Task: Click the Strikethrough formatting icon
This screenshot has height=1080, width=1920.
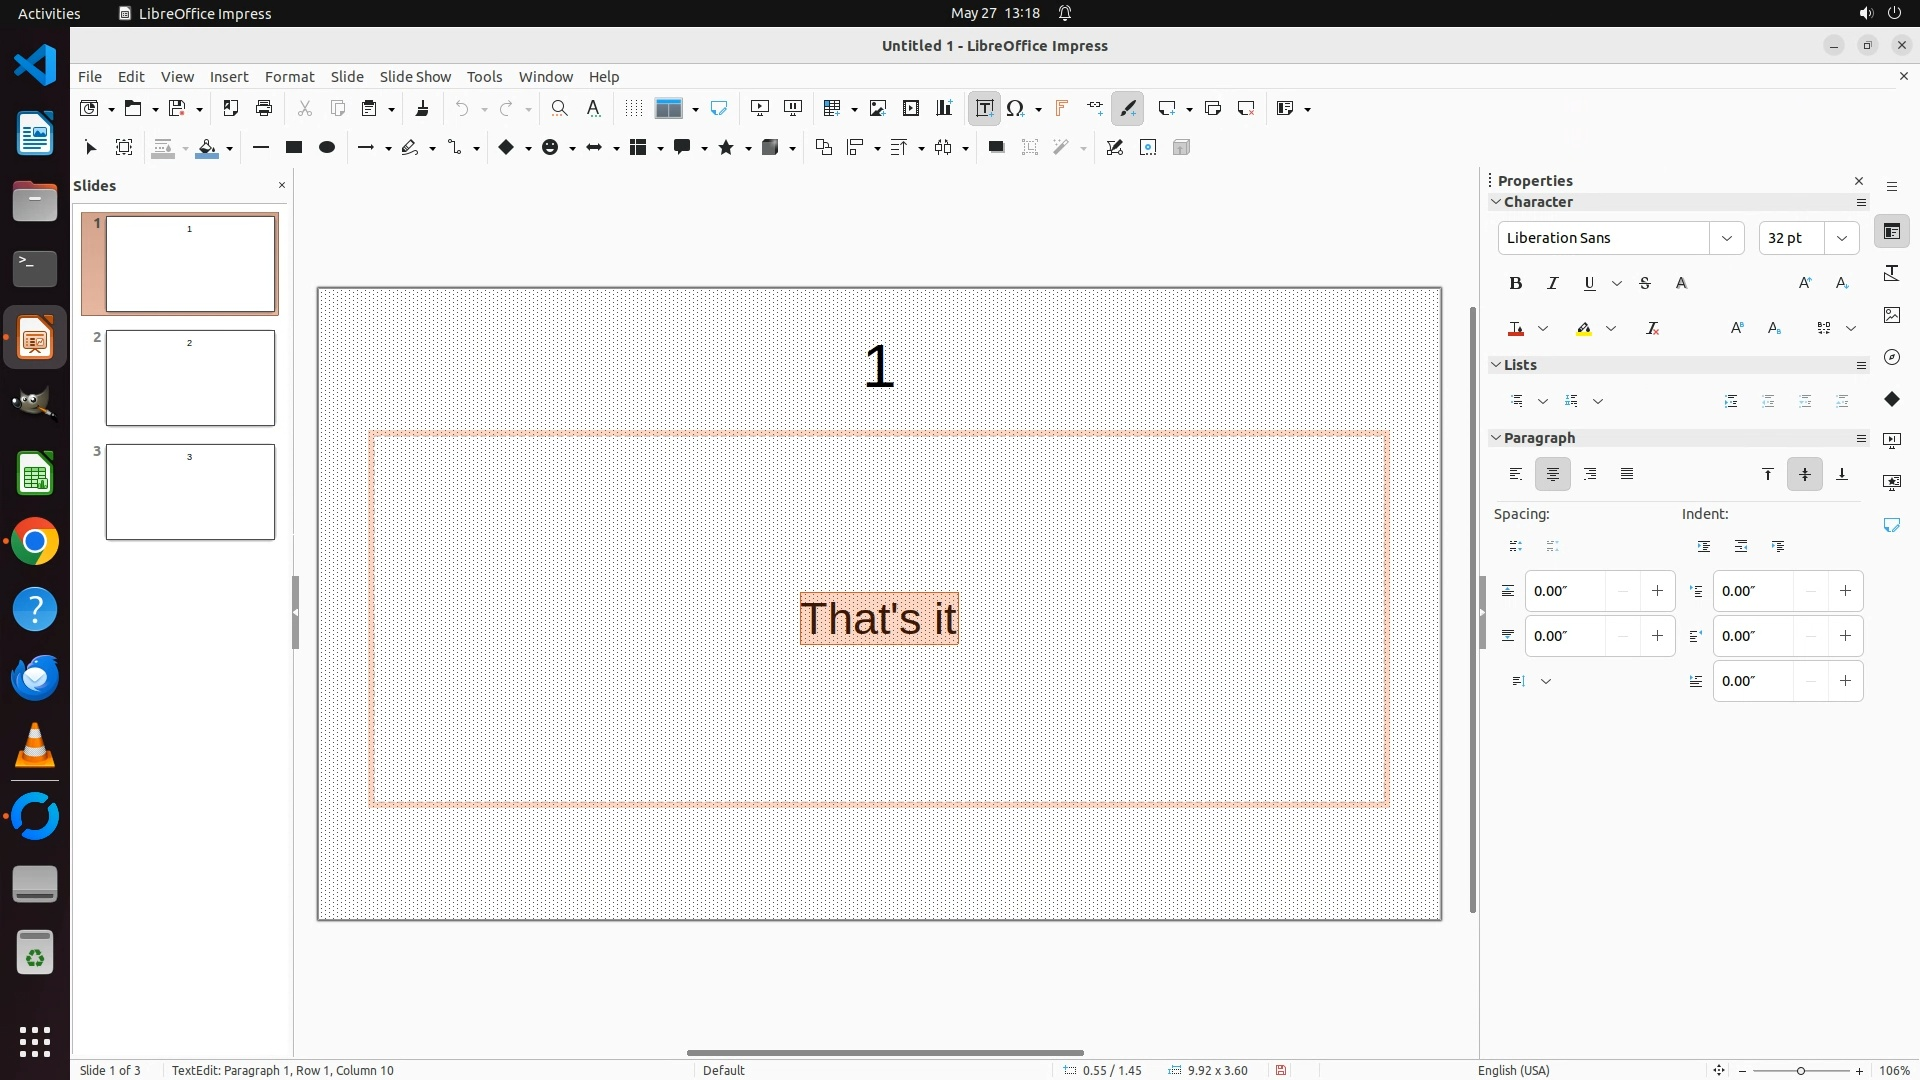Action: click(1645, 284)
